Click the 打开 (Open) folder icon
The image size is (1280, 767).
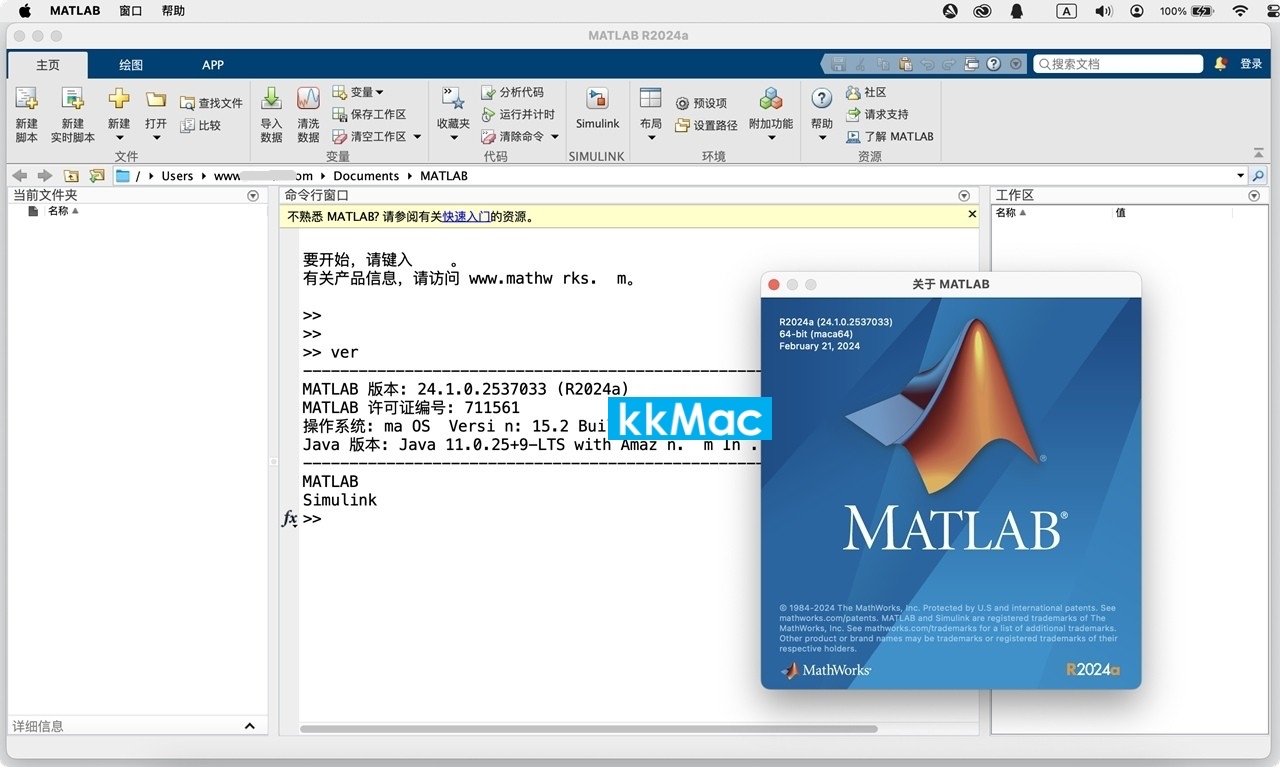coord(156,100)
